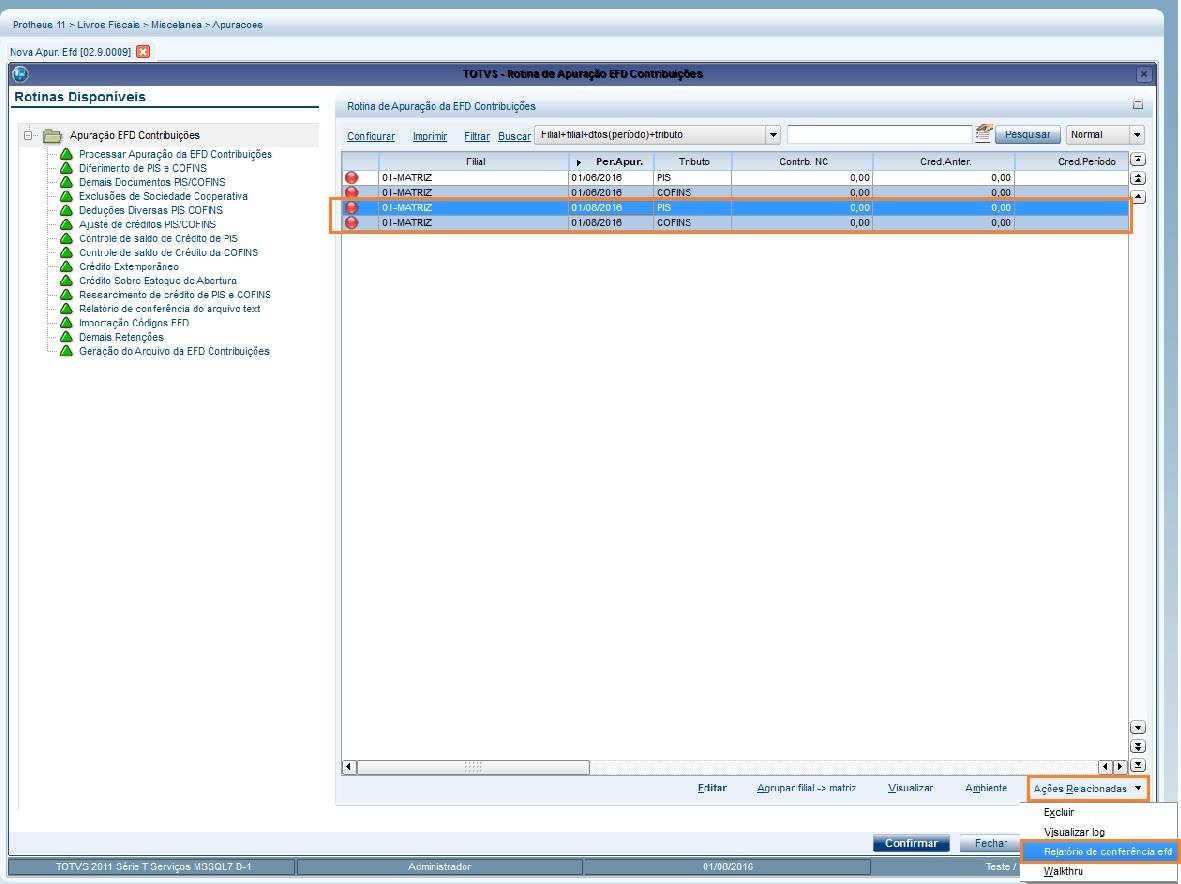
Task: Click the Imprimir link
Action: [430, 136]
